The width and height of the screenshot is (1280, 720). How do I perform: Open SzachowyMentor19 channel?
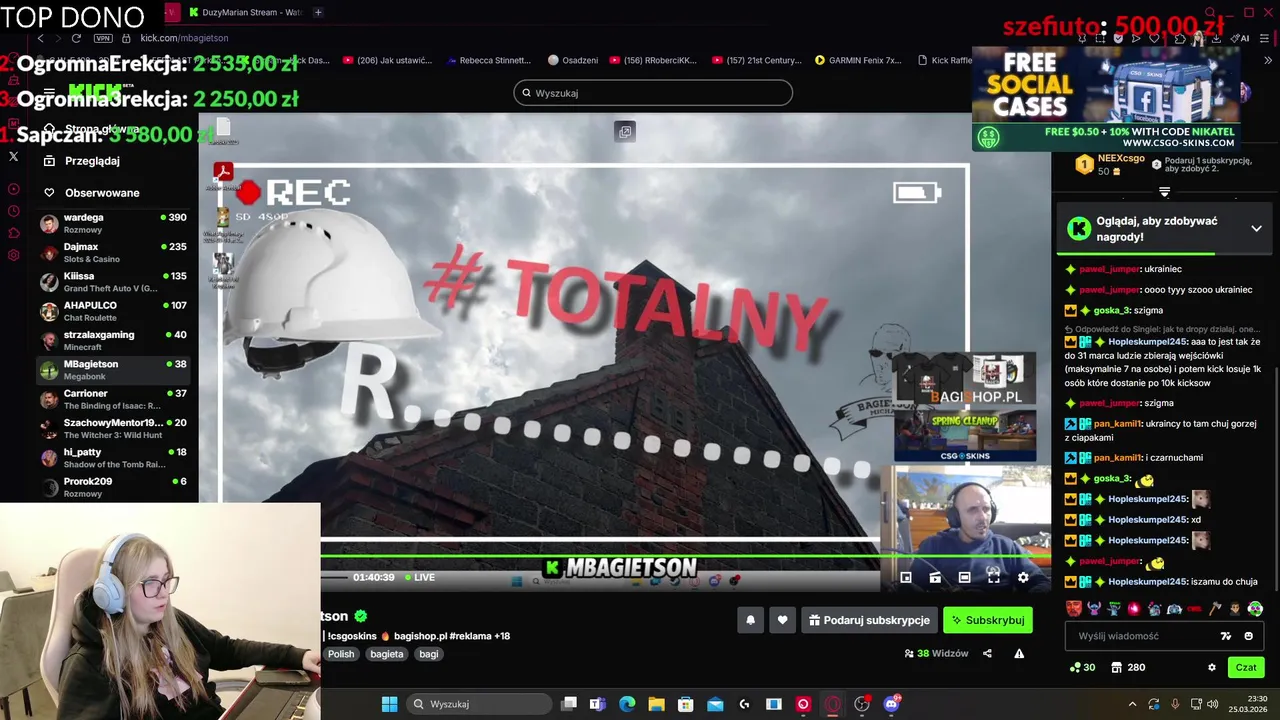114,428
